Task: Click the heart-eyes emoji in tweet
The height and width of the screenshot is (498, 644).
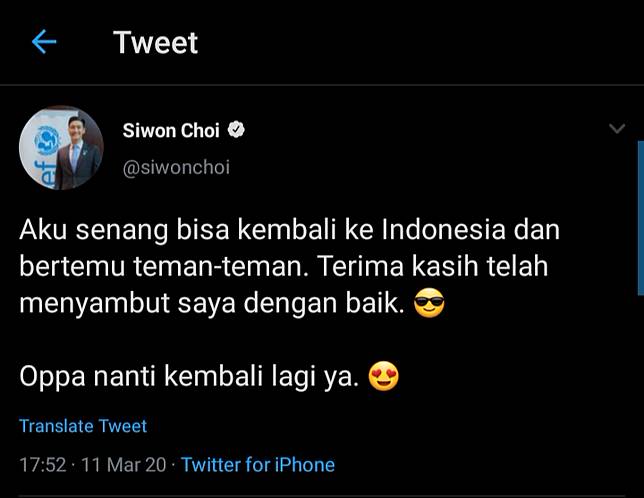Action: tap(384, 376)
